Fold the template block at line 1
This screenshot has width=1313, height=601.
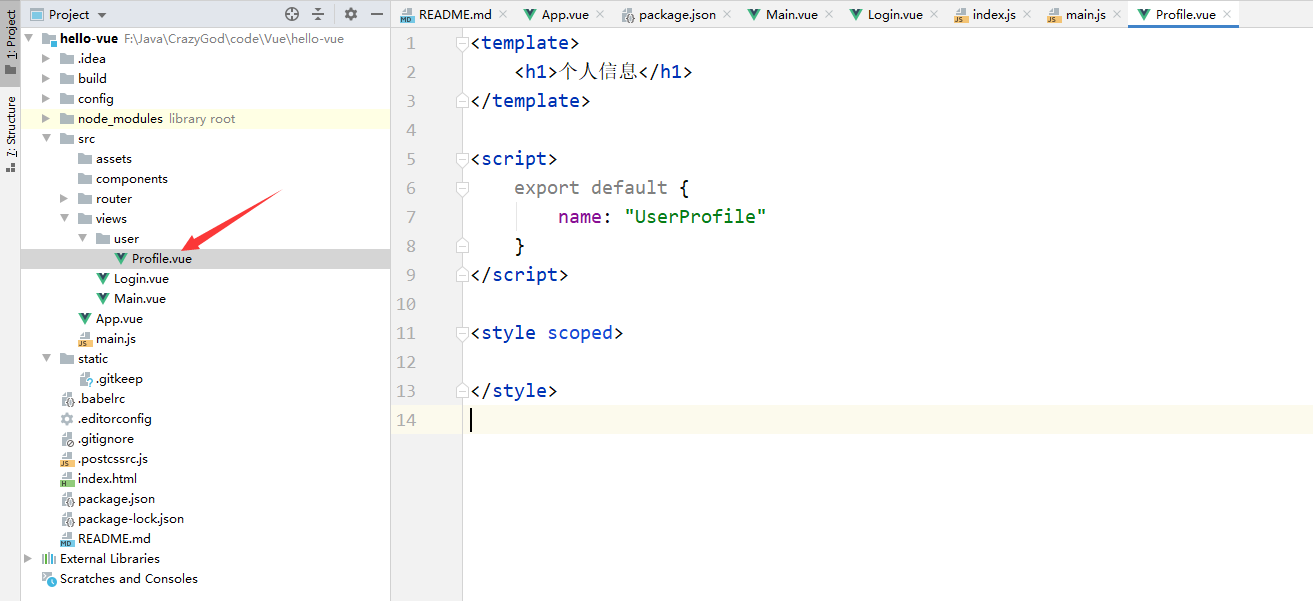pyautogui.click(x=461, y=43)
